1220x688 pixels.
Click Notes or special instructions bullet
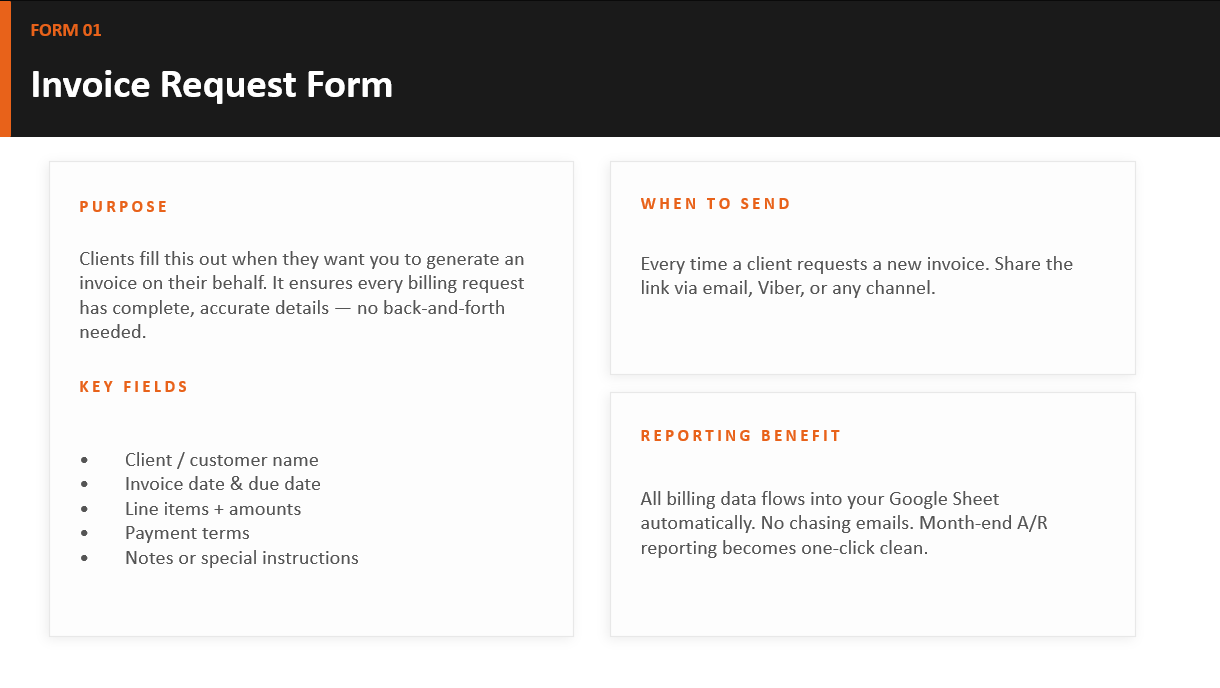click(x=242, y=558)
